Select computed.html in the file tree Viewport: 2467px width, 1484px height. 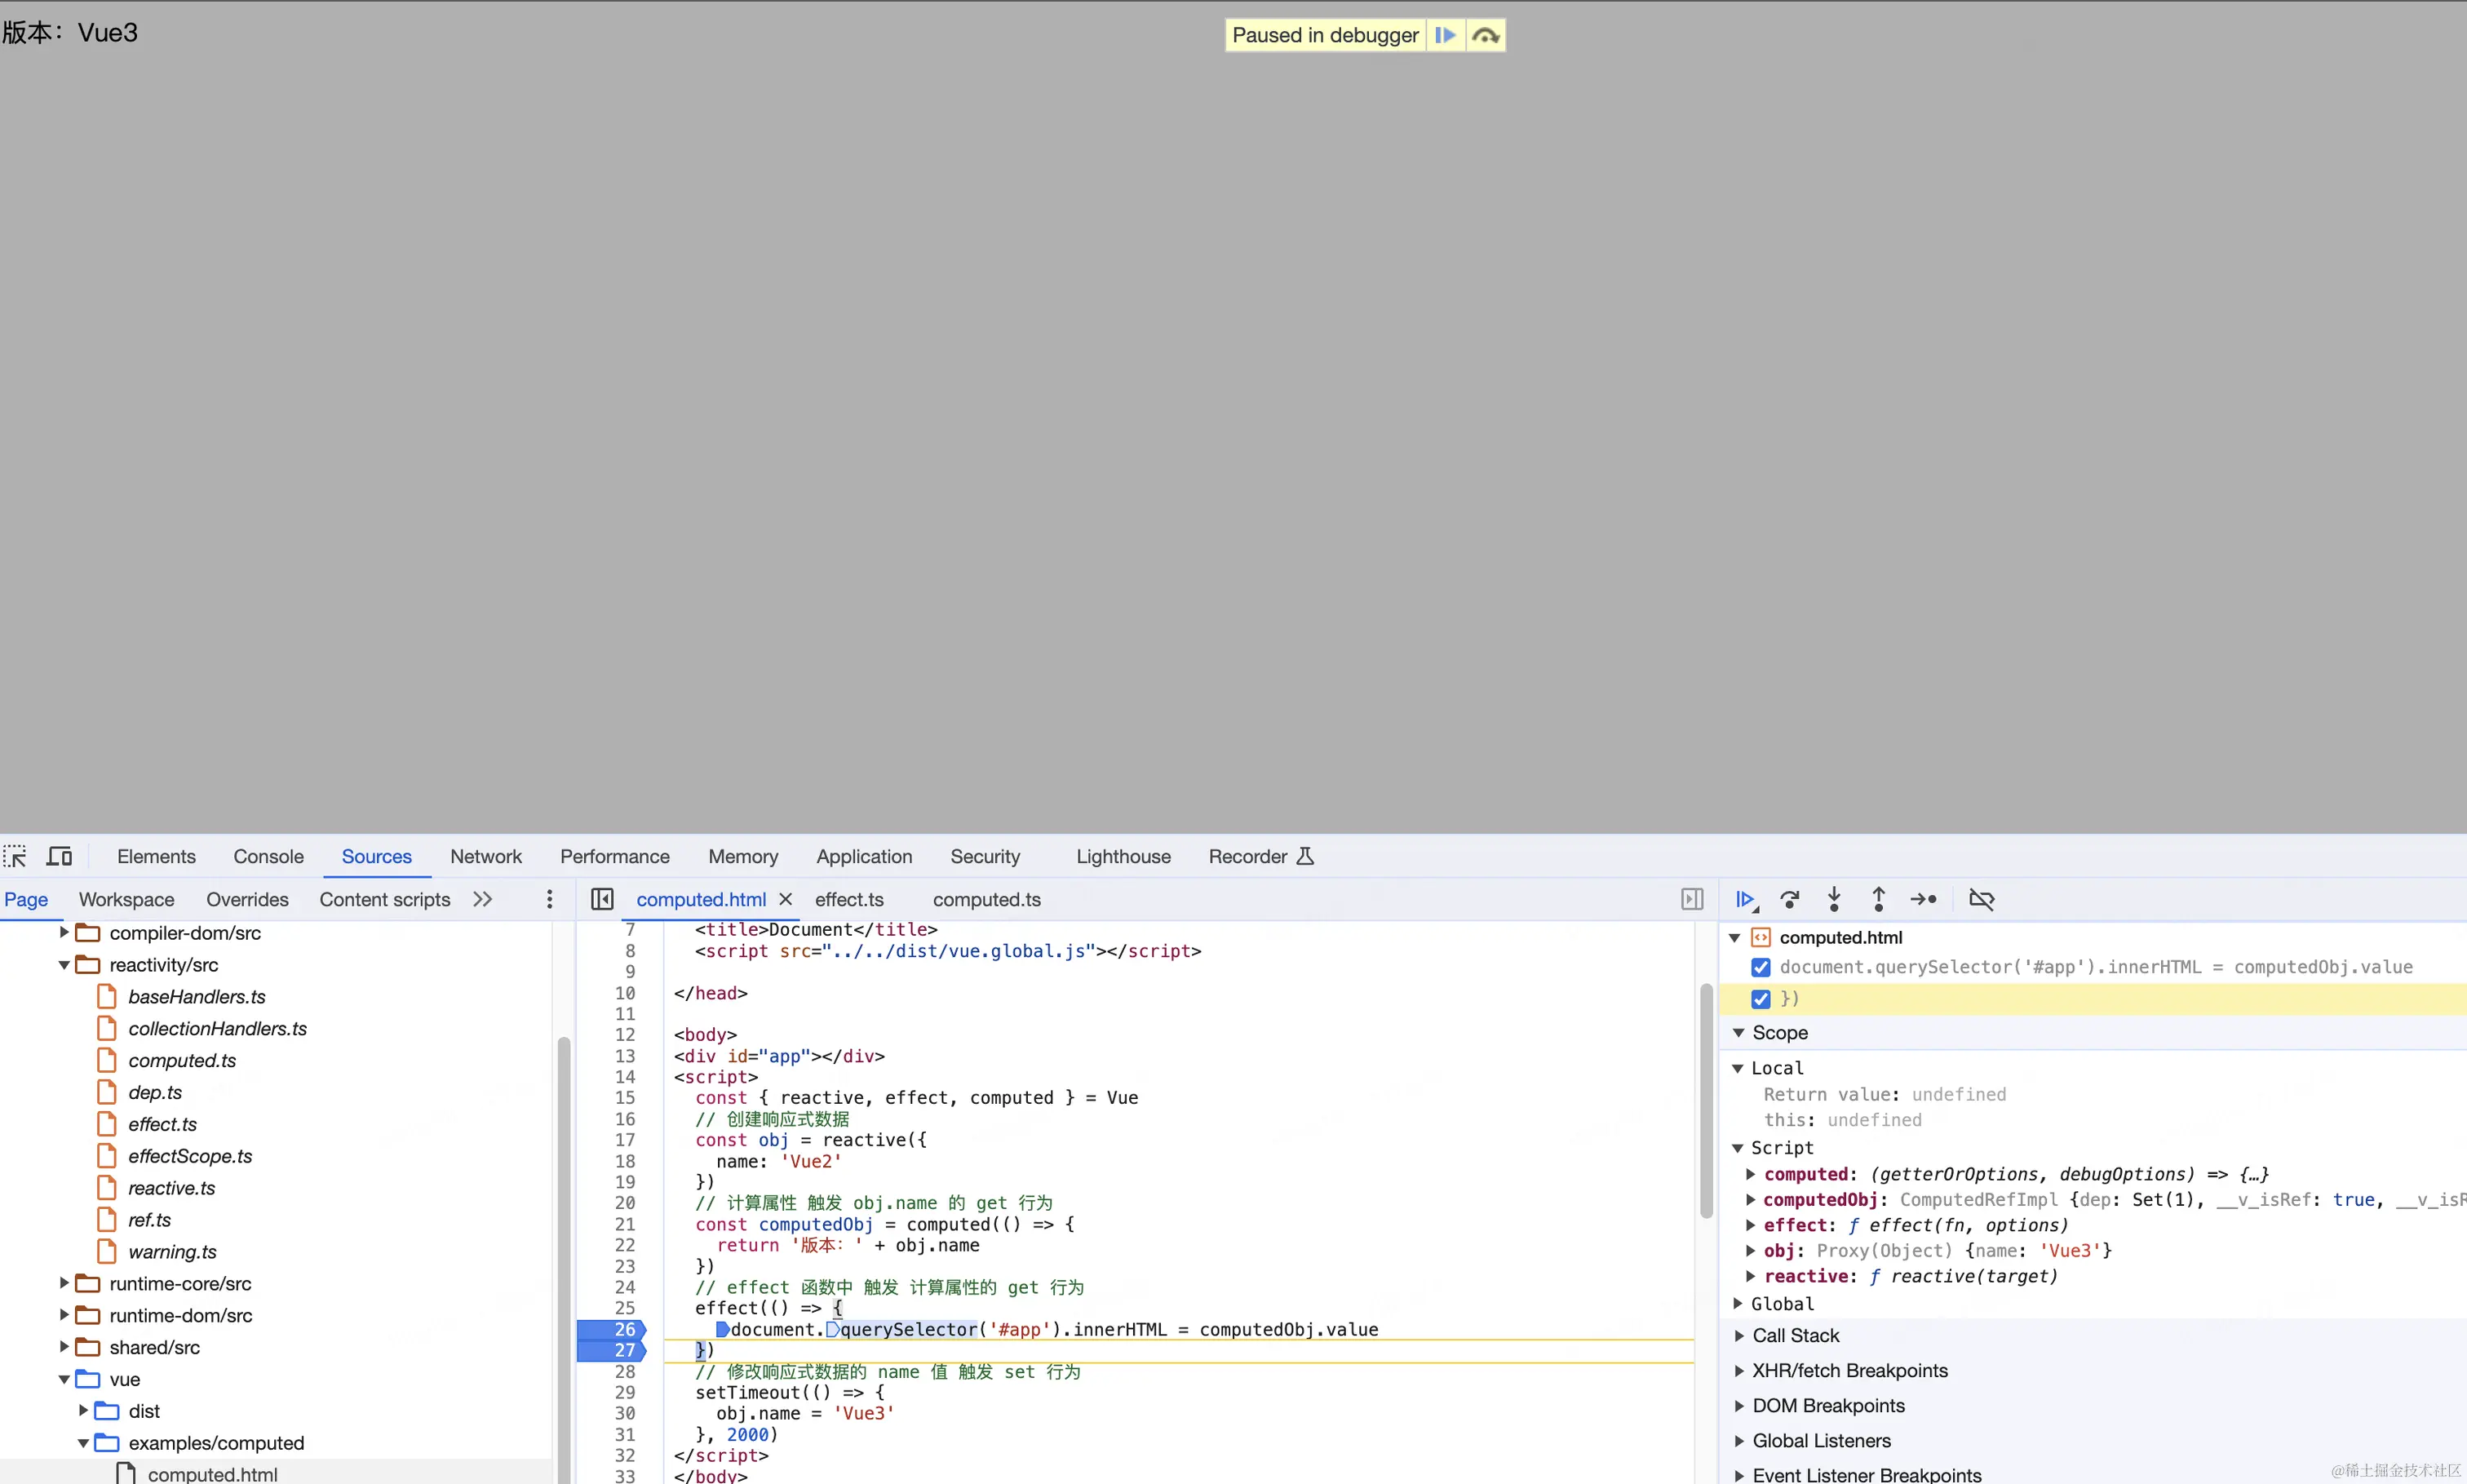pyautogui.click(x=212, y=1474)
